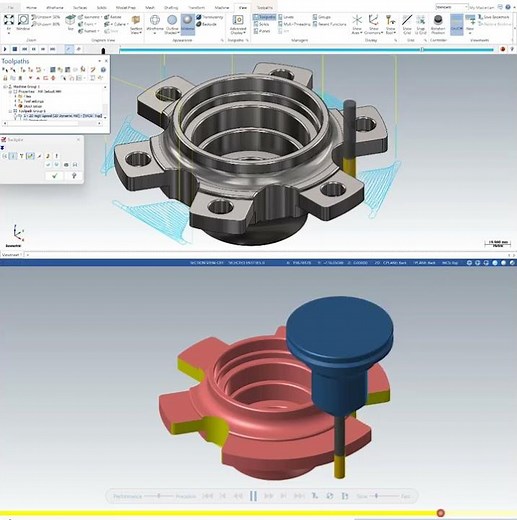Click Save Bookmark in Viewsheets
This screenshot has height=520, width=517.
tap(494, 17)
